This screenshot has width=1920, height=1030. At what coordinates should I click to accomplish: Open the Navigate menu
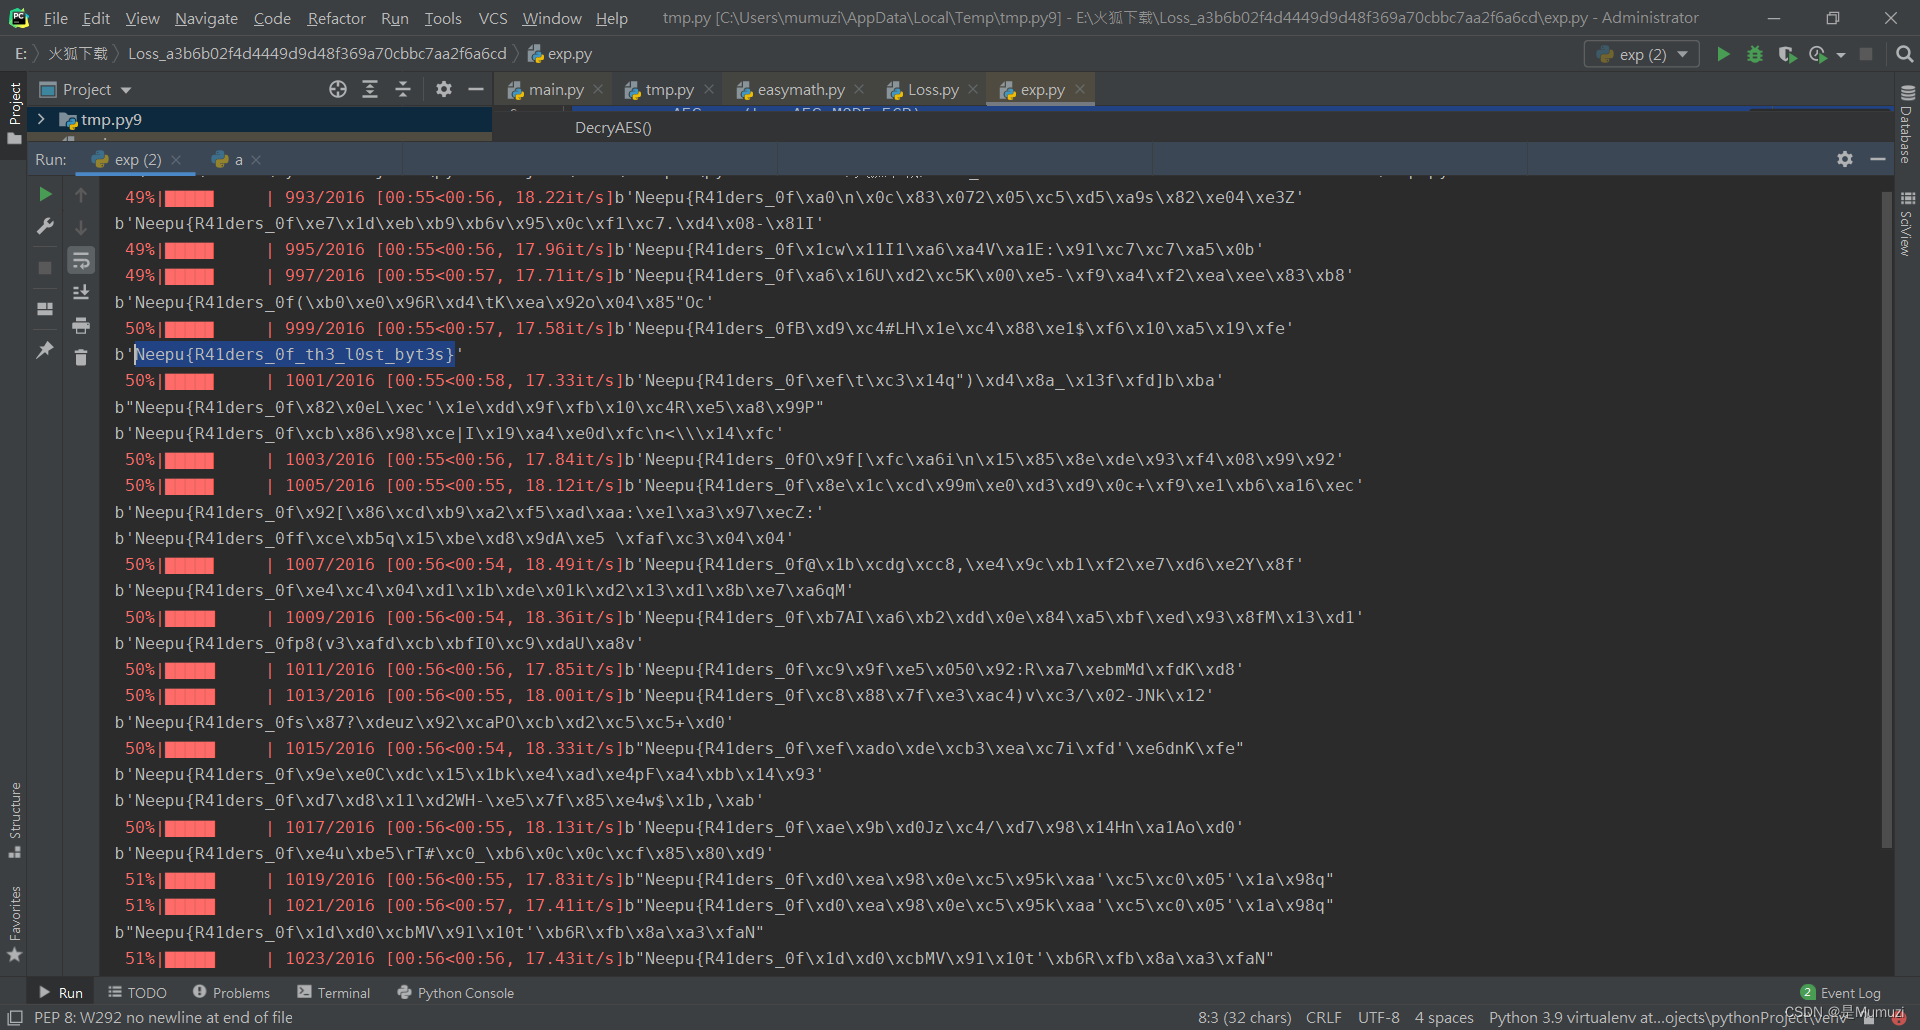pos(206,18)
